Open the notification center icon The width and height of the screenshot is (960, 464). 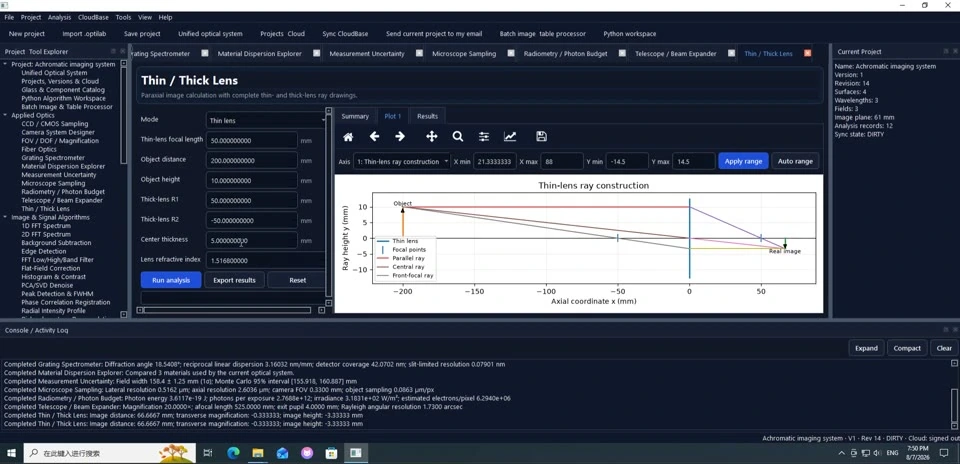[x=943, y=453]
